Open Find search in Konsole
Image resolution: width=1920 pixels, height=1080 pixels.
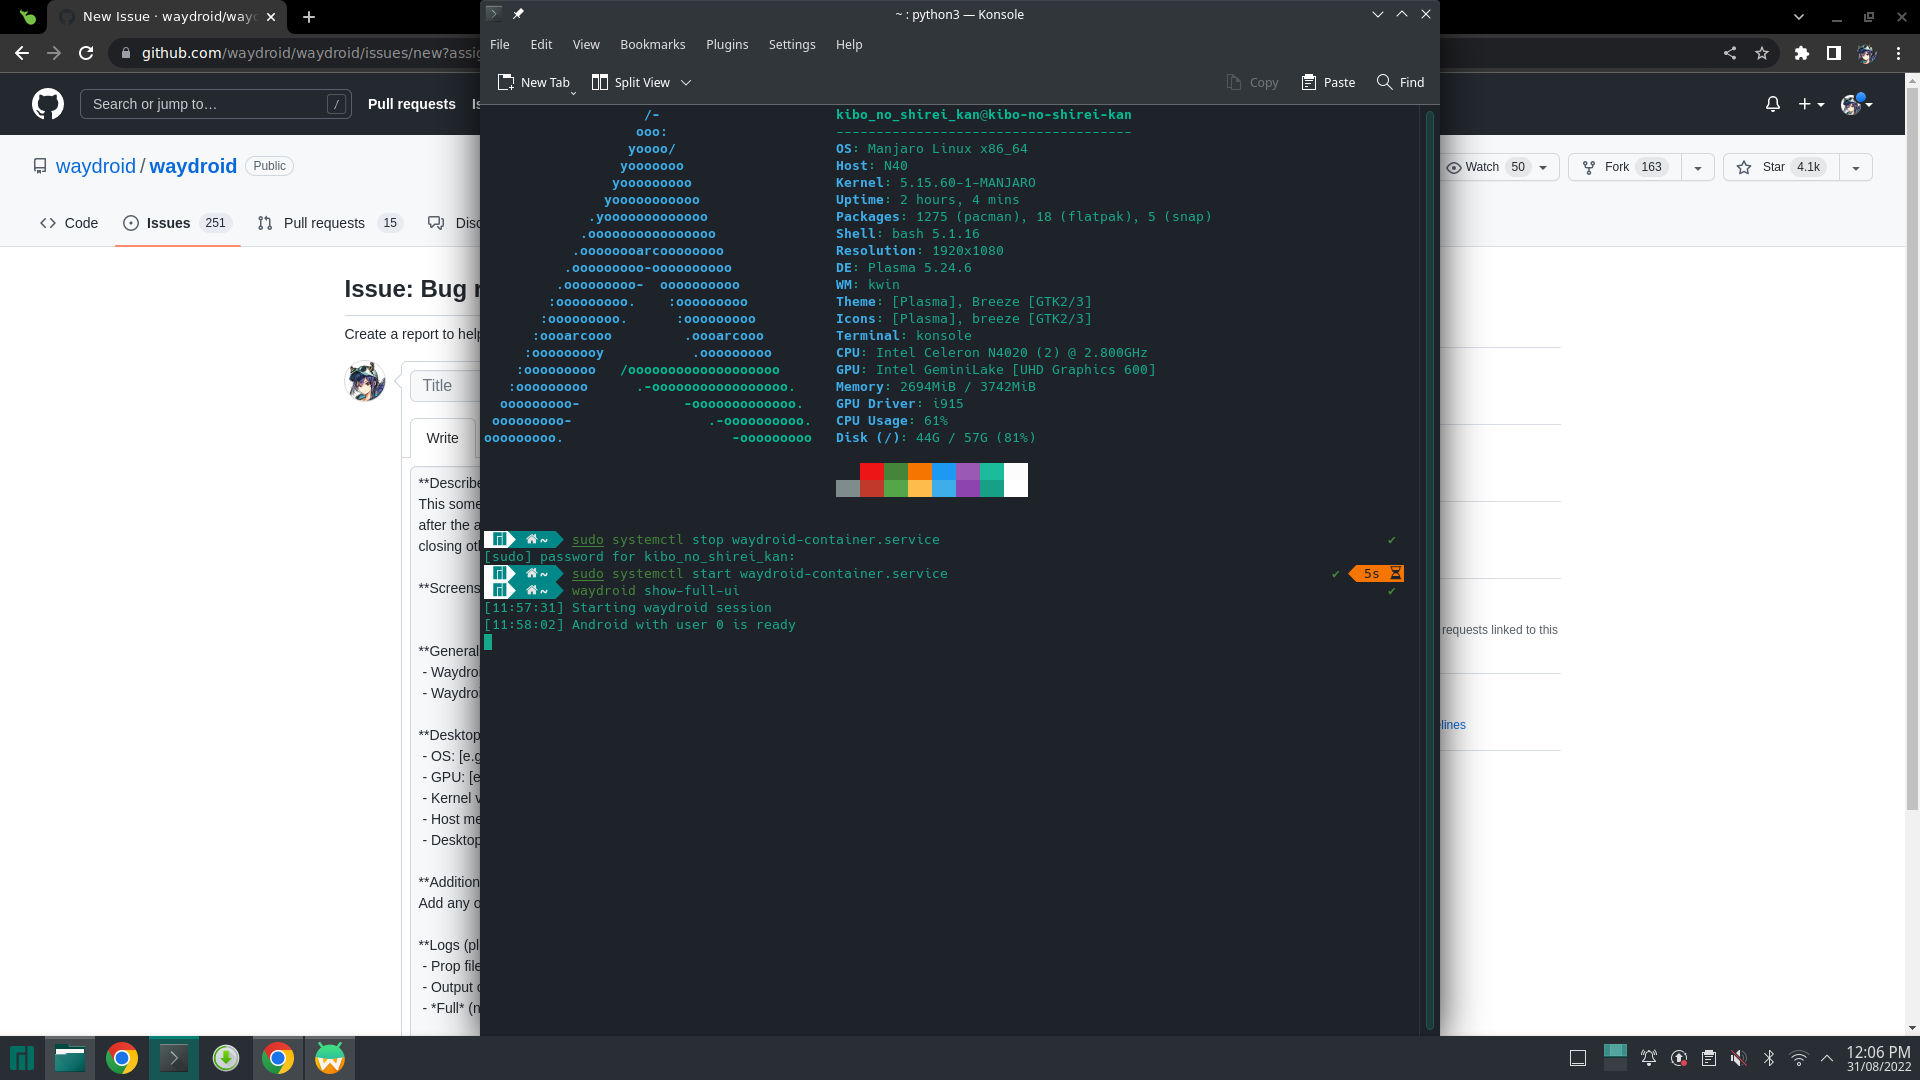click(x=1400, y=82)
